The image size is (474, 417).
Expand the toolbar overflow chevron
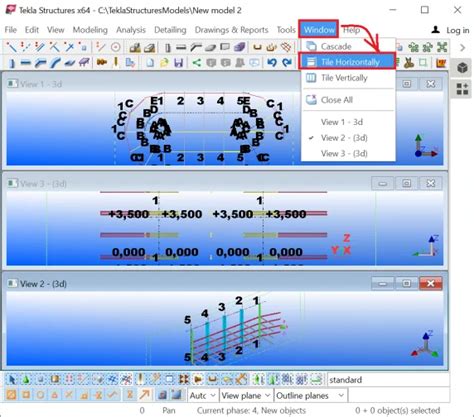[x=462, y=48]
